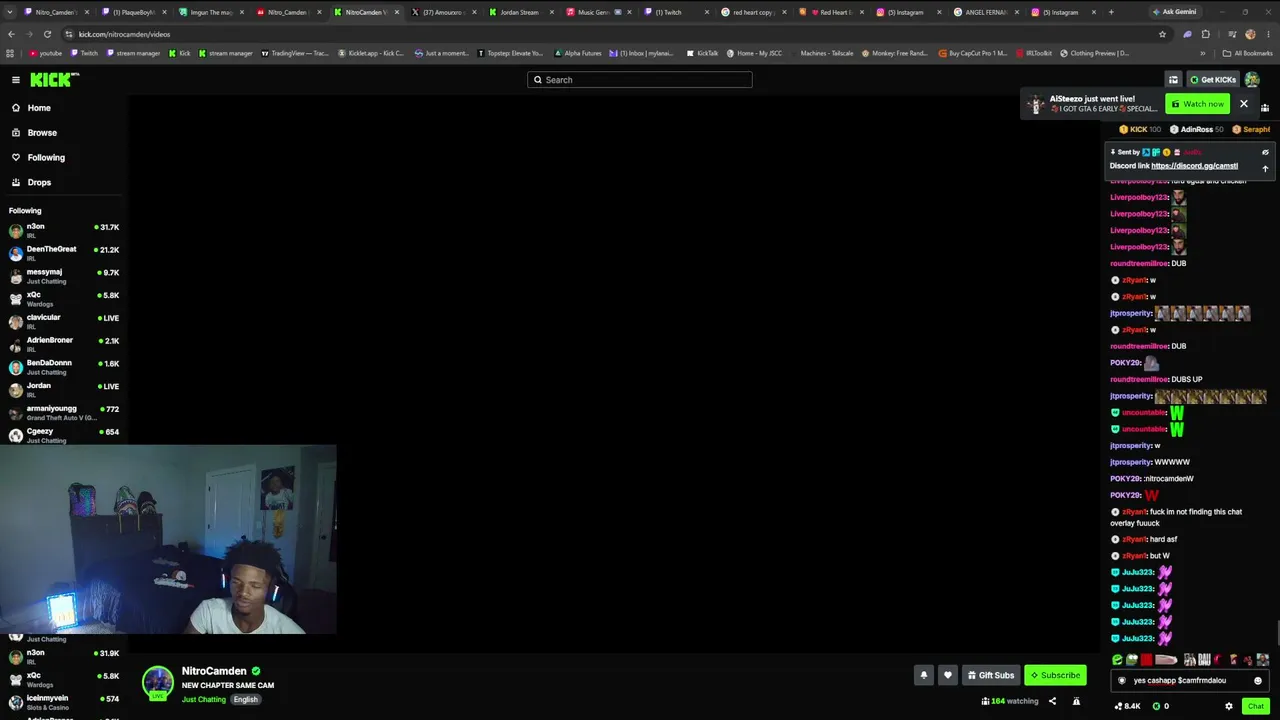Open iceinmyvein Slots & Casino channel
Screen dimensions: 1280x720
click(62, 703)
